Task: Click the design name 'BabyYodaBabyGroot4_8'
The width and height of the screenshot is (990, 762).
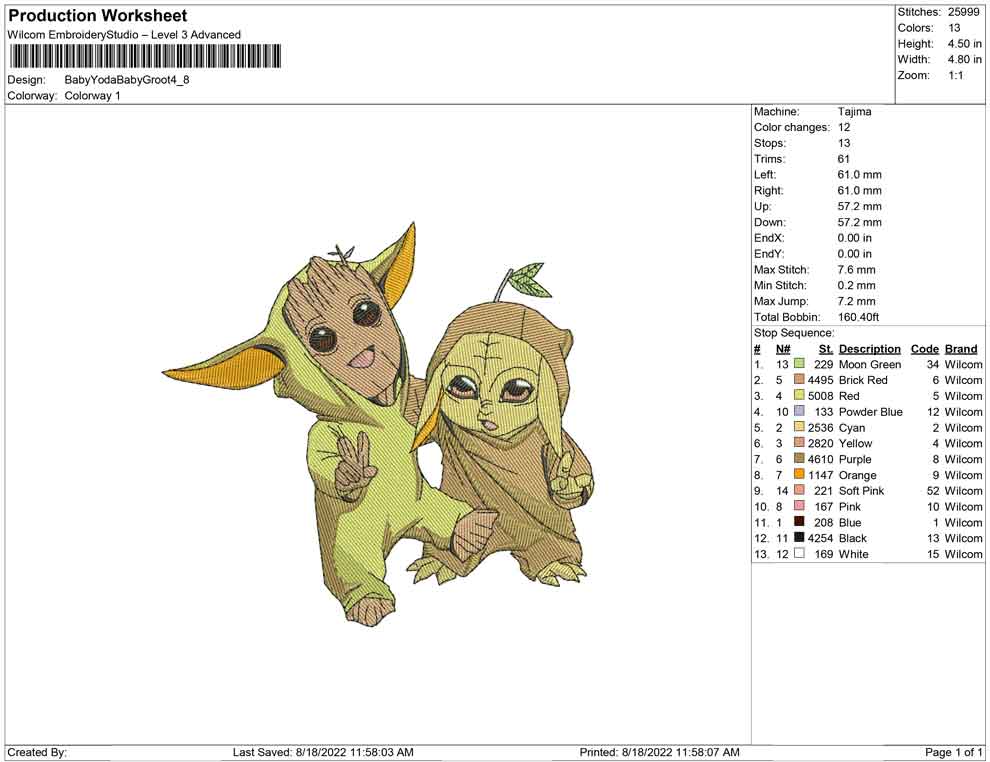Action: [127, 80]
